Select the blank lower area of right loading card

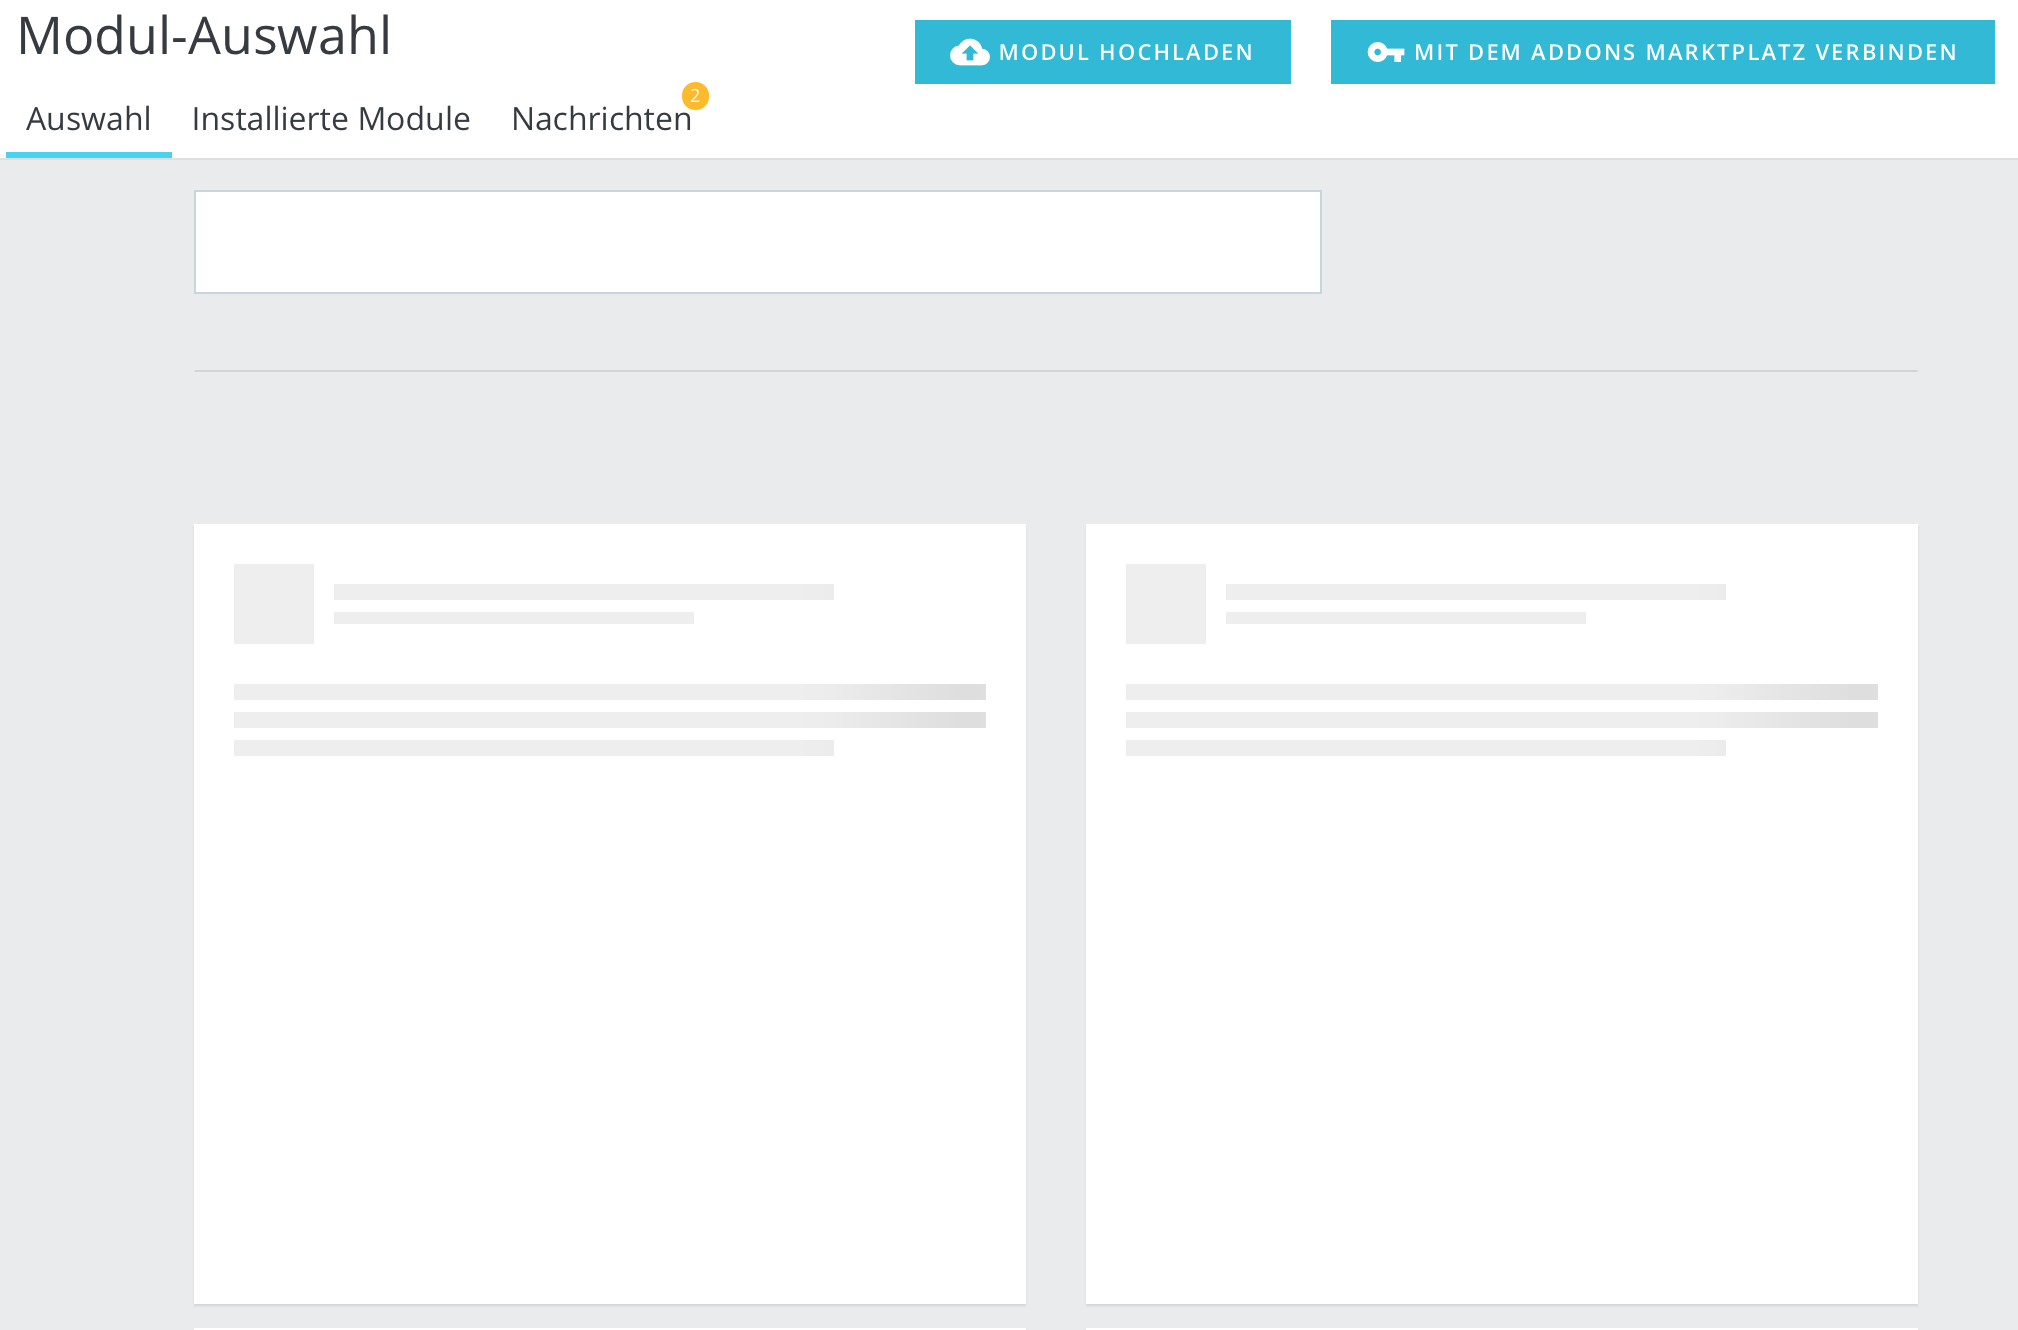pos(1501,1030)
